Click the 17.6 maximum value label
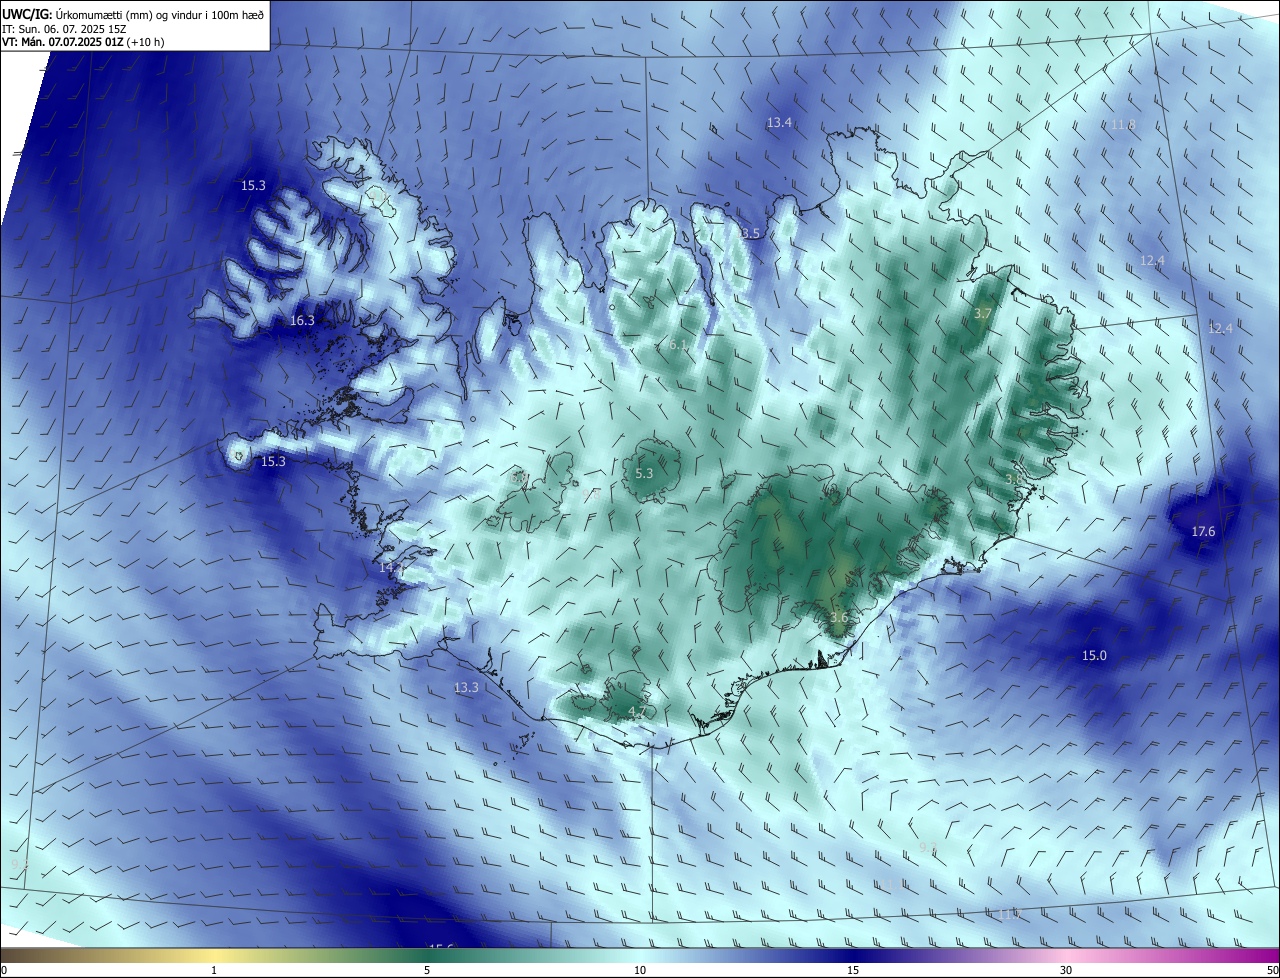The width and height of the screenshot is (1280, 978). pos(1203,532)
